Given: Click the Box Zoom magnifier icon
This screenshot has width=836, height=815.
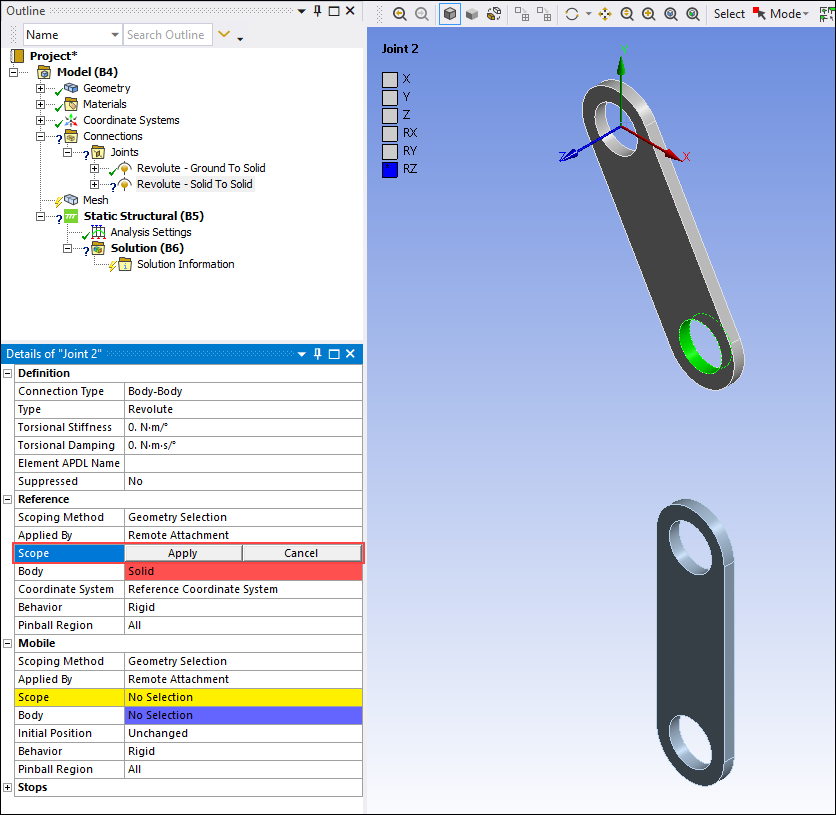Looking at the screenshot, I should tap(648, 14).
